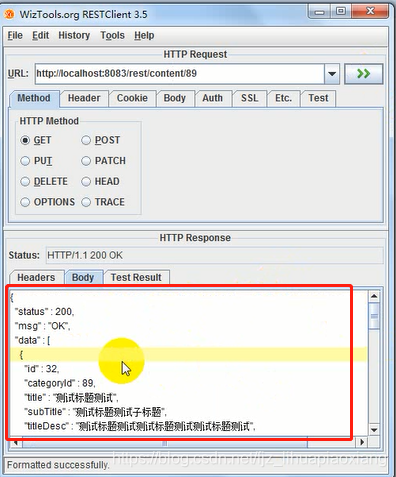Switch to the Header request tab
This screenshot has width=396, height=477.
tap(84, 98)
